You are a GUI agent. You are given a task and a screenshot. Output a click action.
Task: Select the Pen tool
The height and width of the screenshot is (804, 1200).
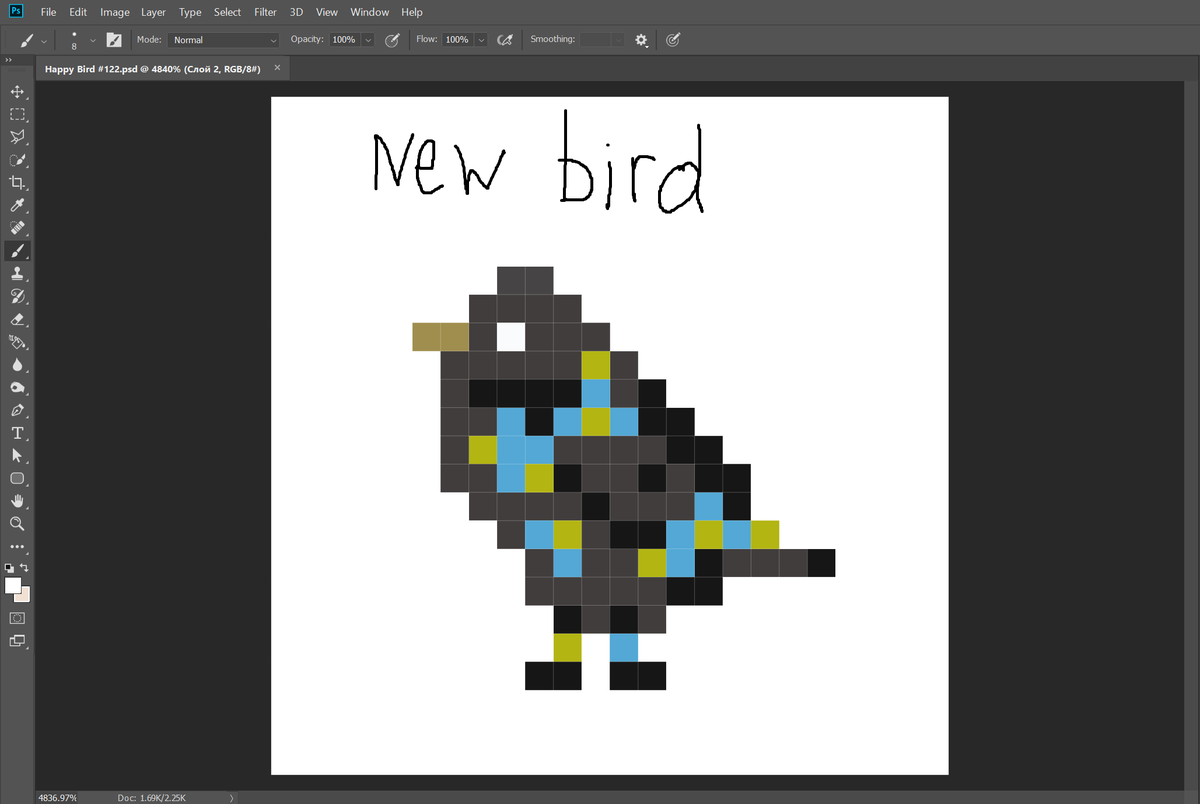17,410
